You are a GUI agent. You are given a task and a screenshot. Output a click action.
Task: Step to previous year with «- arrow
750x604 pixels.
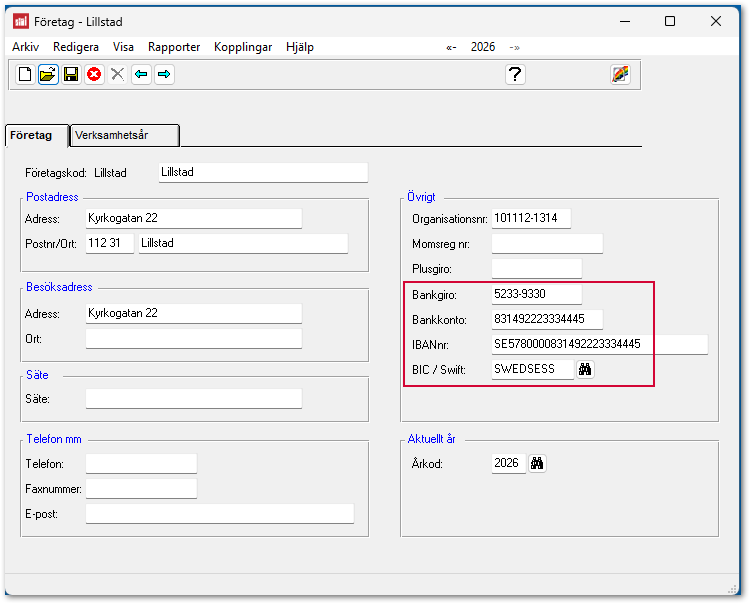coord(452,47)
